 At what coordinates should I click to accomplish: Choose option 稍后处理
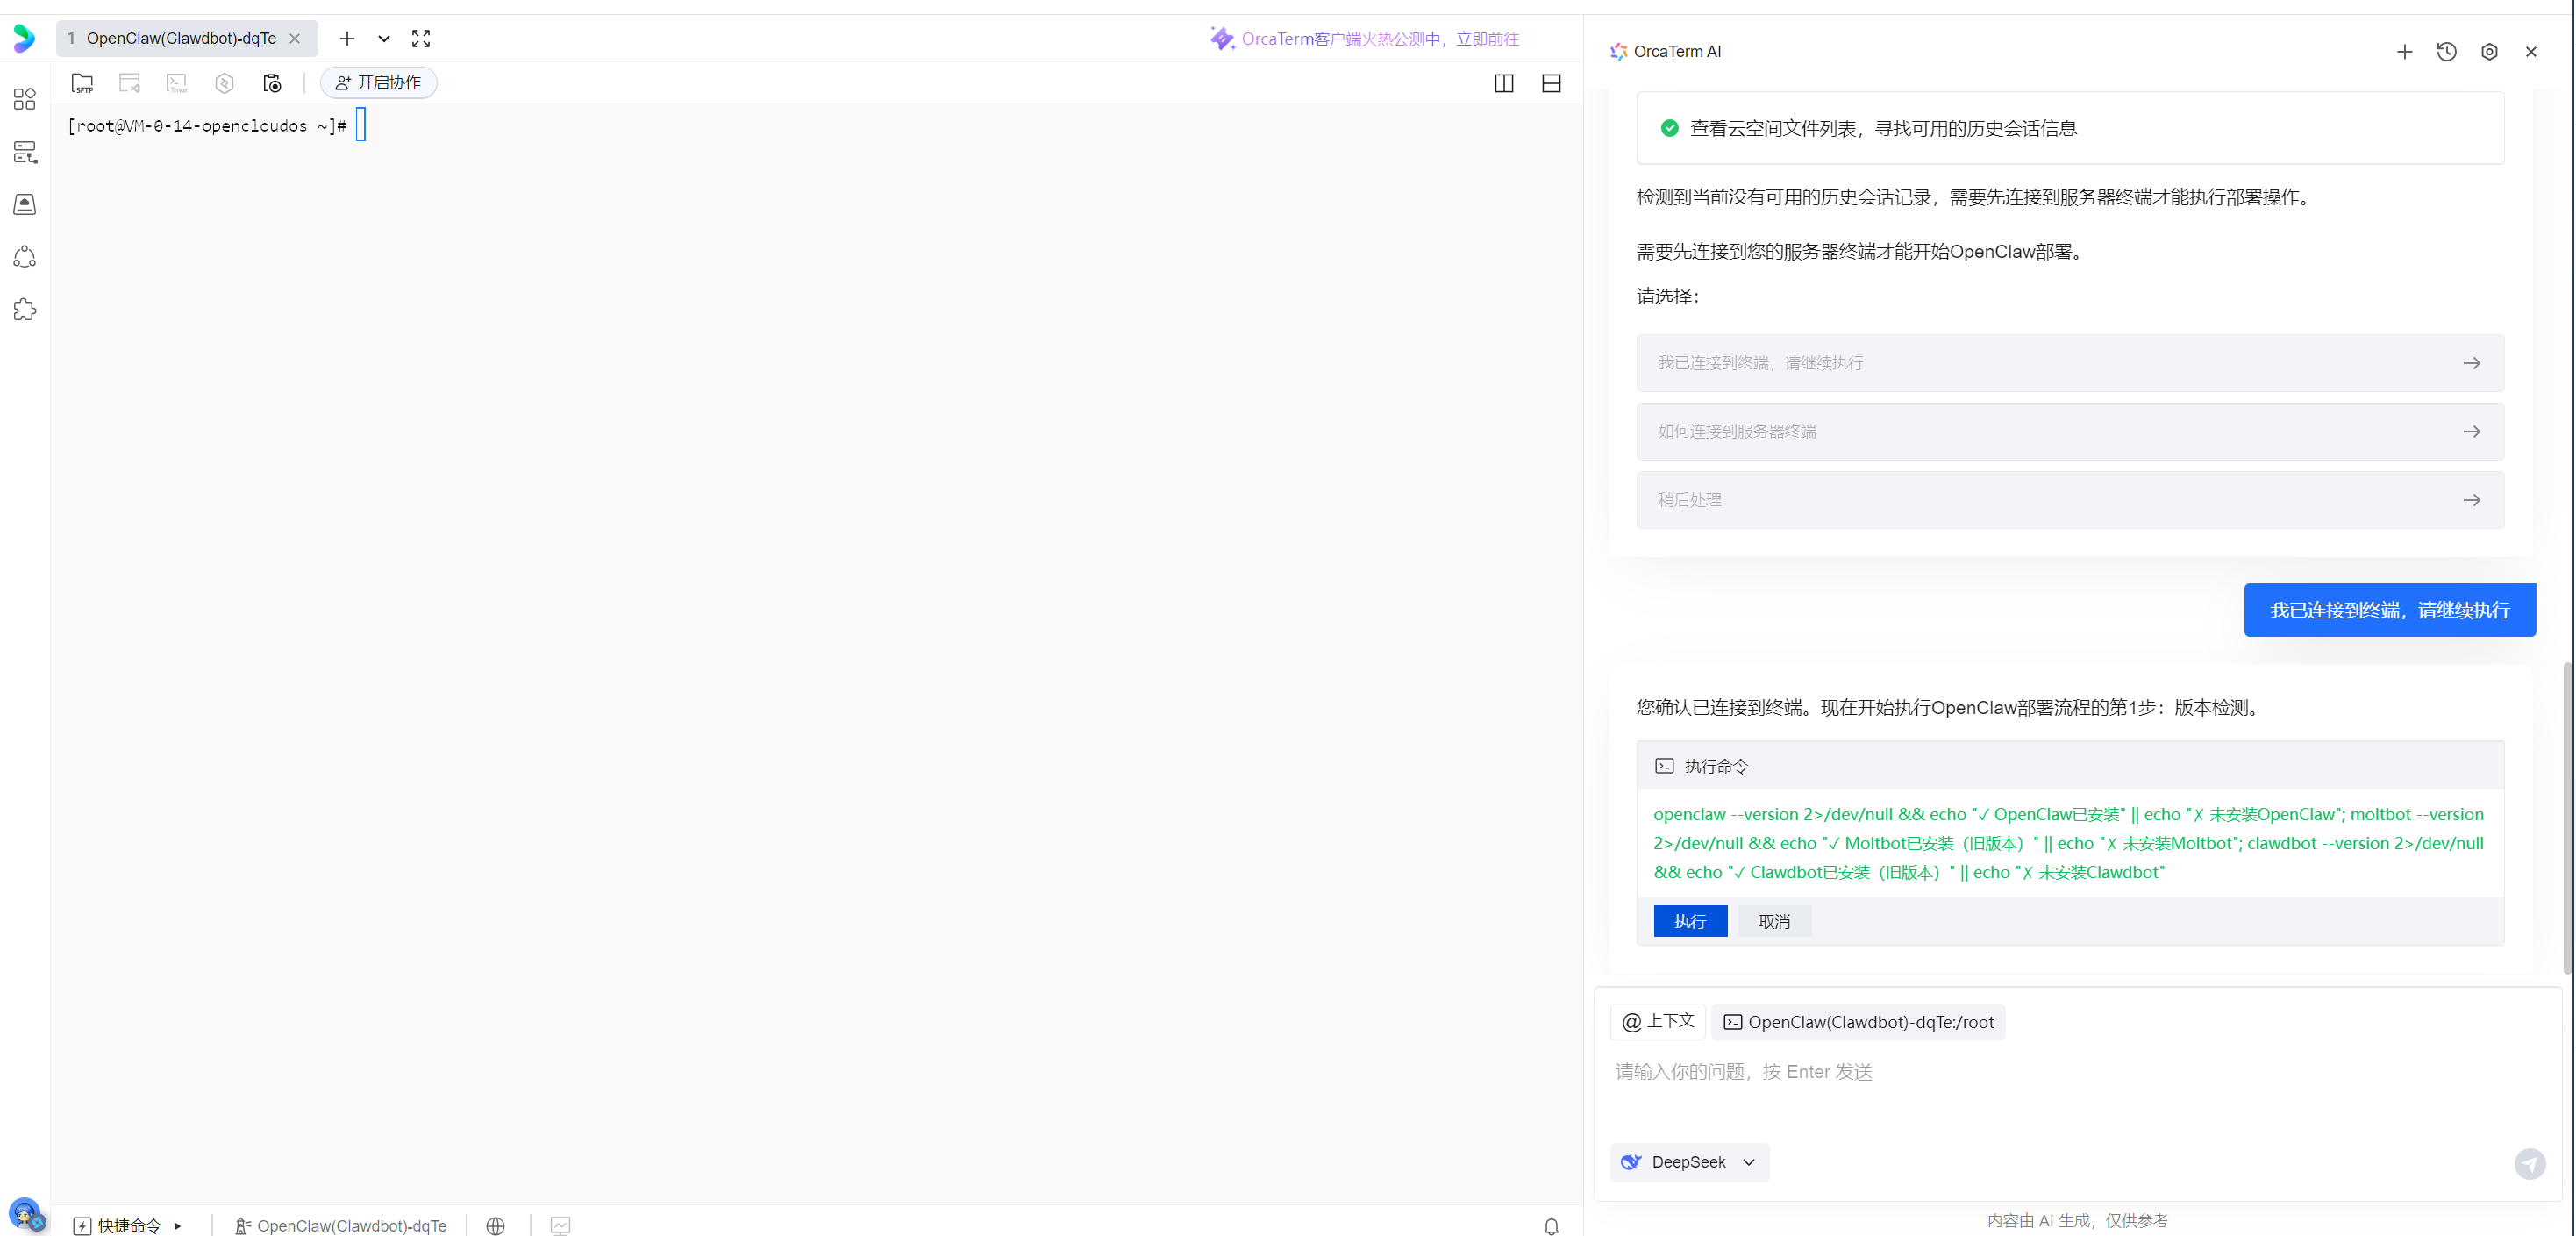coord(2070,500)
